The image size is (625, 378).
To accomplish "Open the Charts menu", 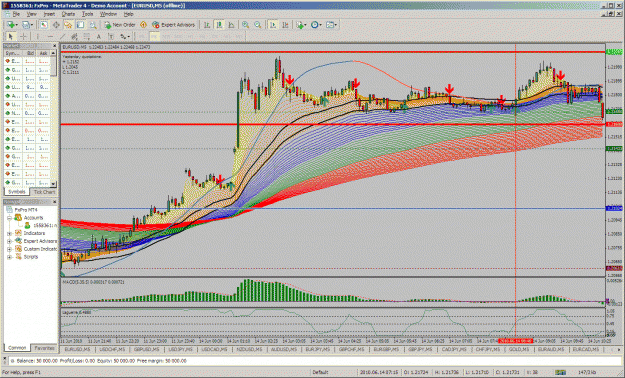I will 68,14.
